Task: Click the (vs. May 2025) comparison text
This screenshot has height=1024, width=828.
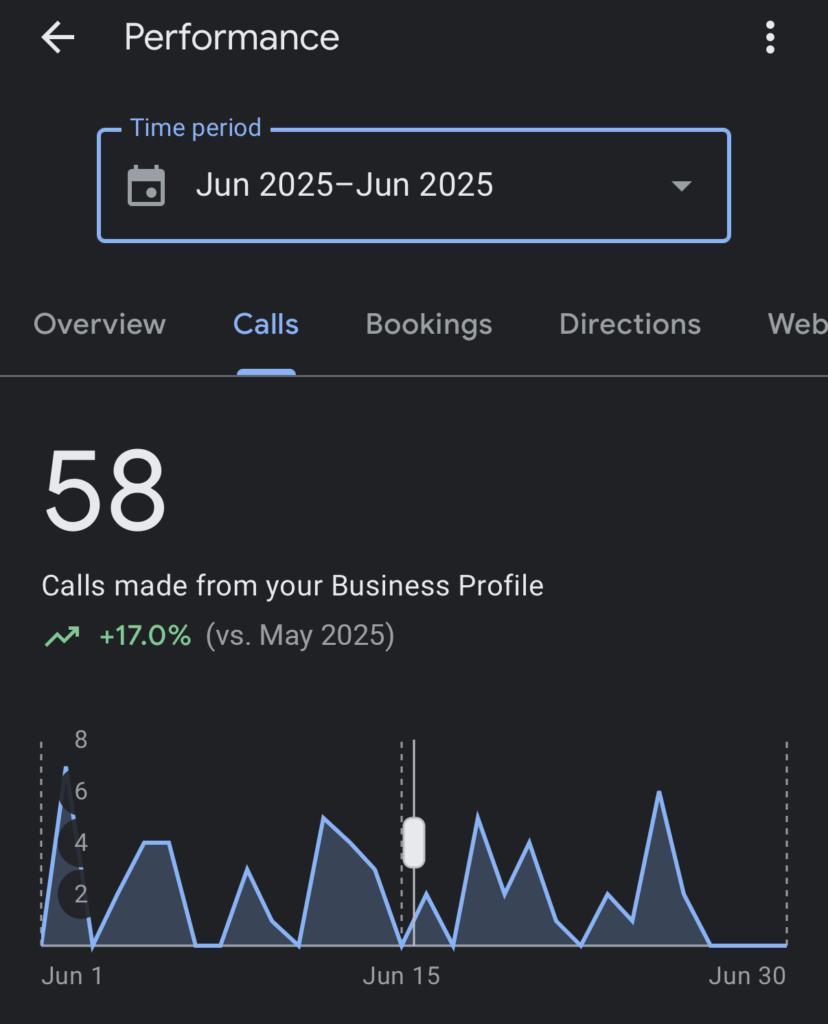Action: pos(300,635)
